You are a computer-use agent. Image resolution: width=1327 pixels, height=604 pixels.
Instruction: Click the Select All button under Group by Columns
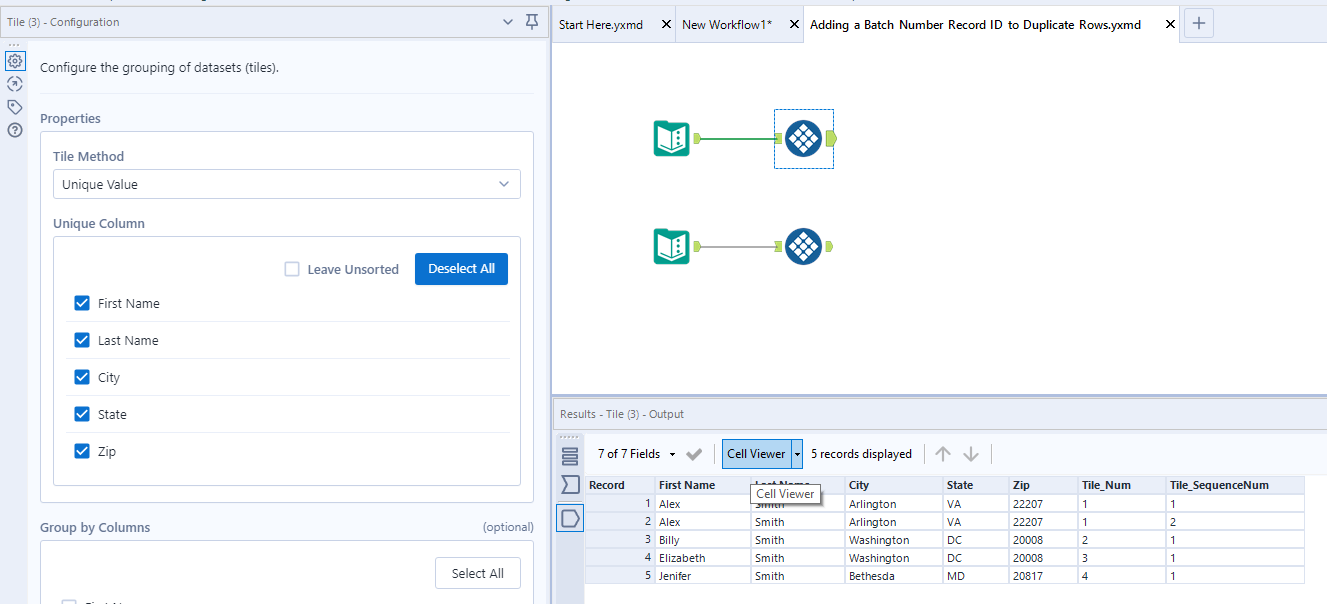(x=477, y=572)
